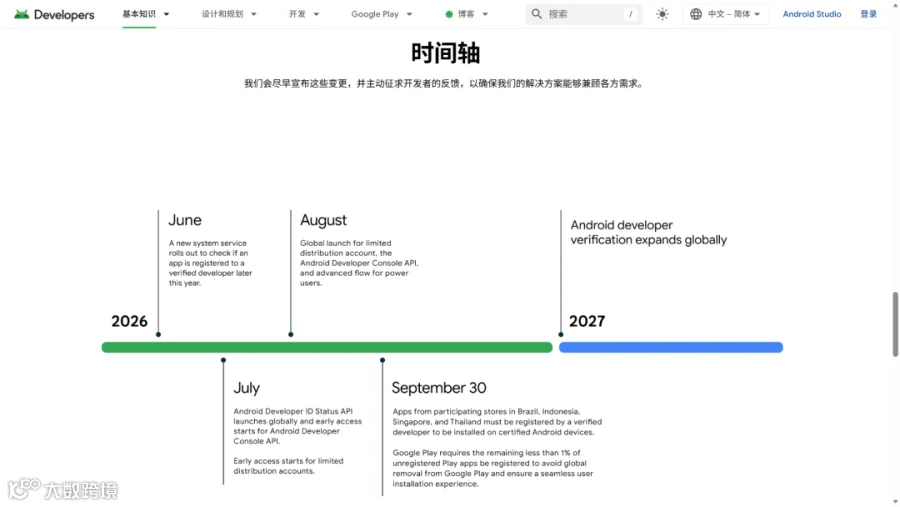The width and height of the screenshot is (900, 507).
Task: Click the 2027 year label
Action: [x=587, y=321]
